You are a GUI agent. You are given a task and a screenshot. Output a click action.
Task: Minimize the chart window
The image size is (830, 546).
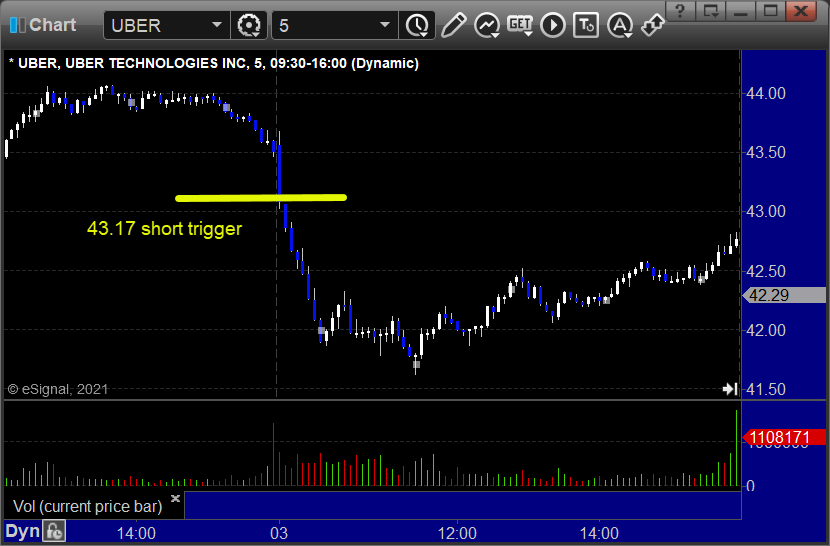pos(740,11)
